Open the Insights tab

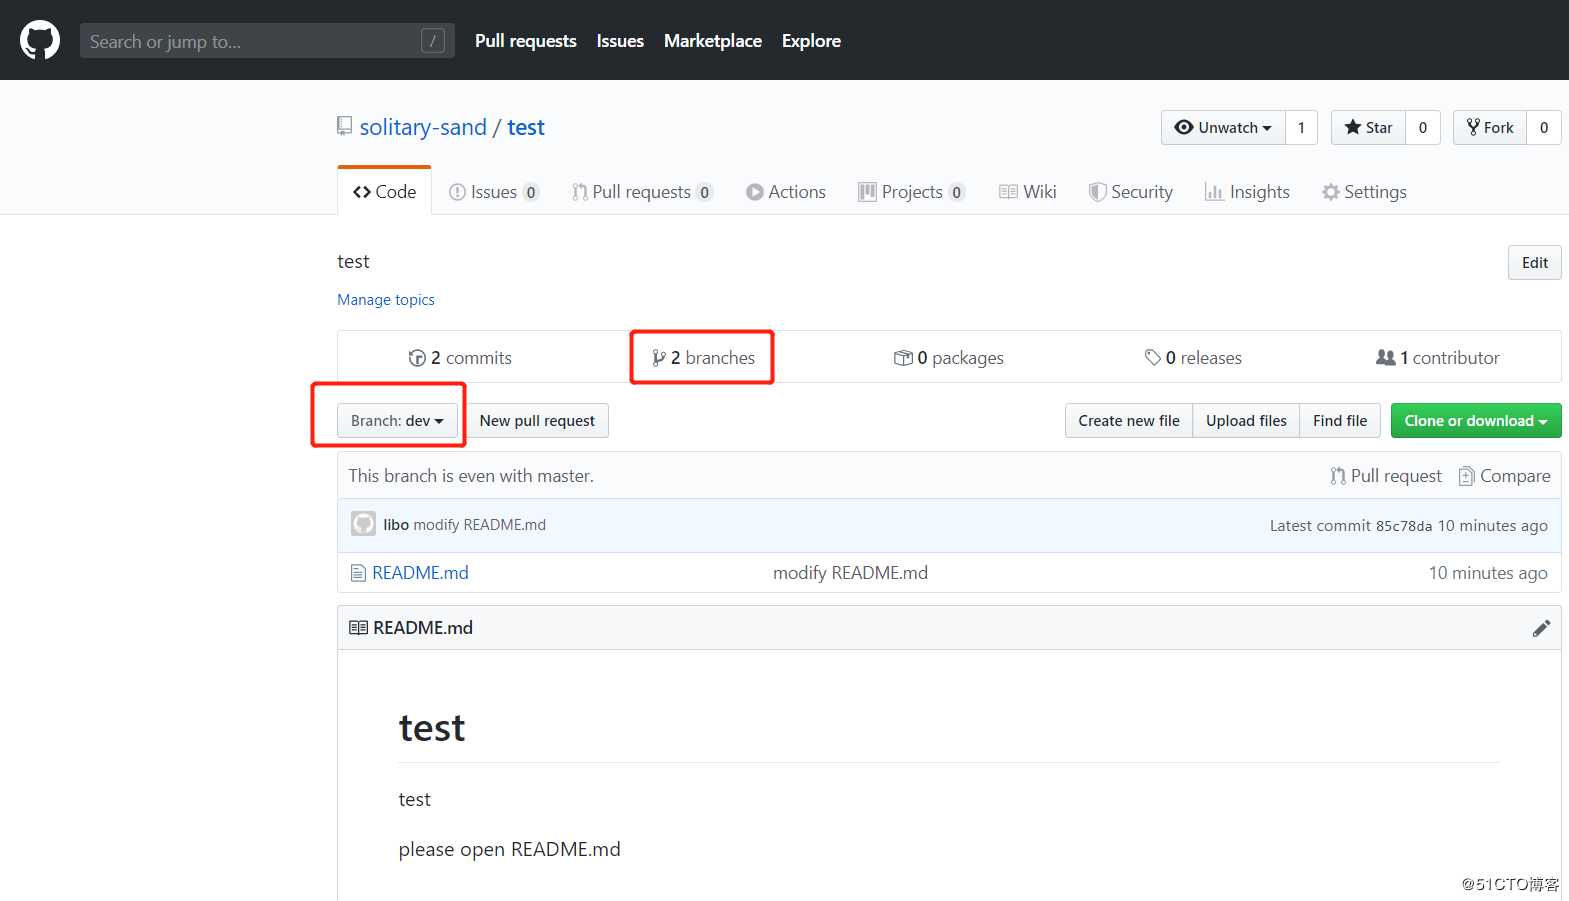click(1247, 192)
